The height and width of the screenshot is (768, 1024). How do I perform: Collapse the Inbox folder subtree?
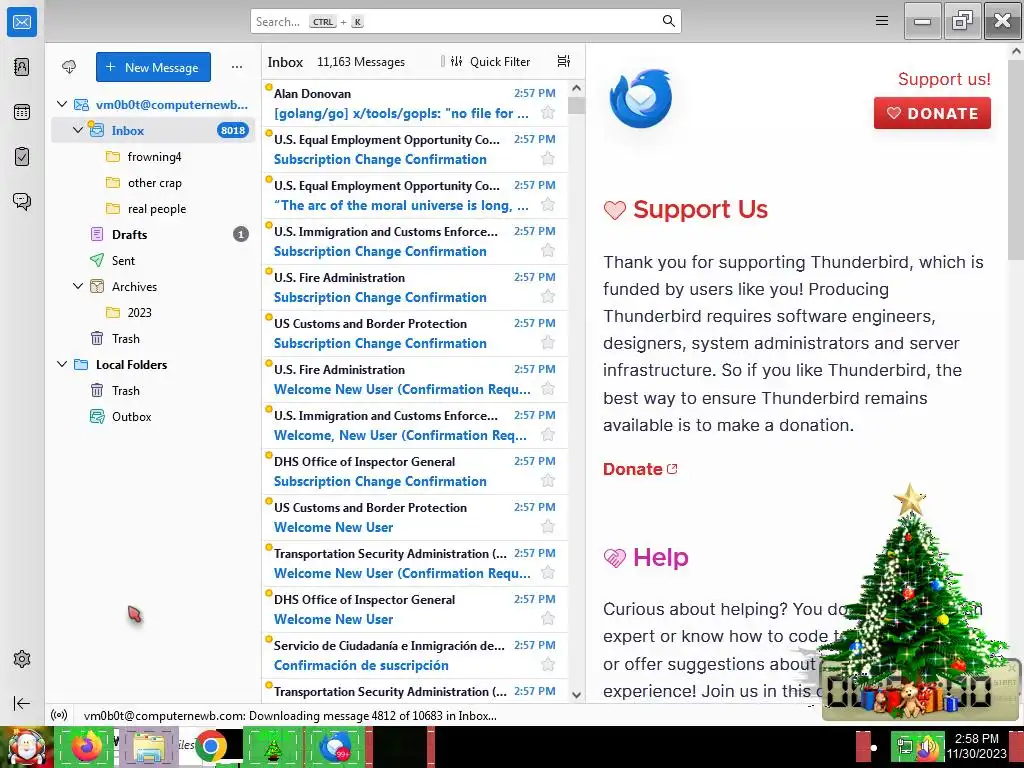pyautogui.click(x=78, y=130)
